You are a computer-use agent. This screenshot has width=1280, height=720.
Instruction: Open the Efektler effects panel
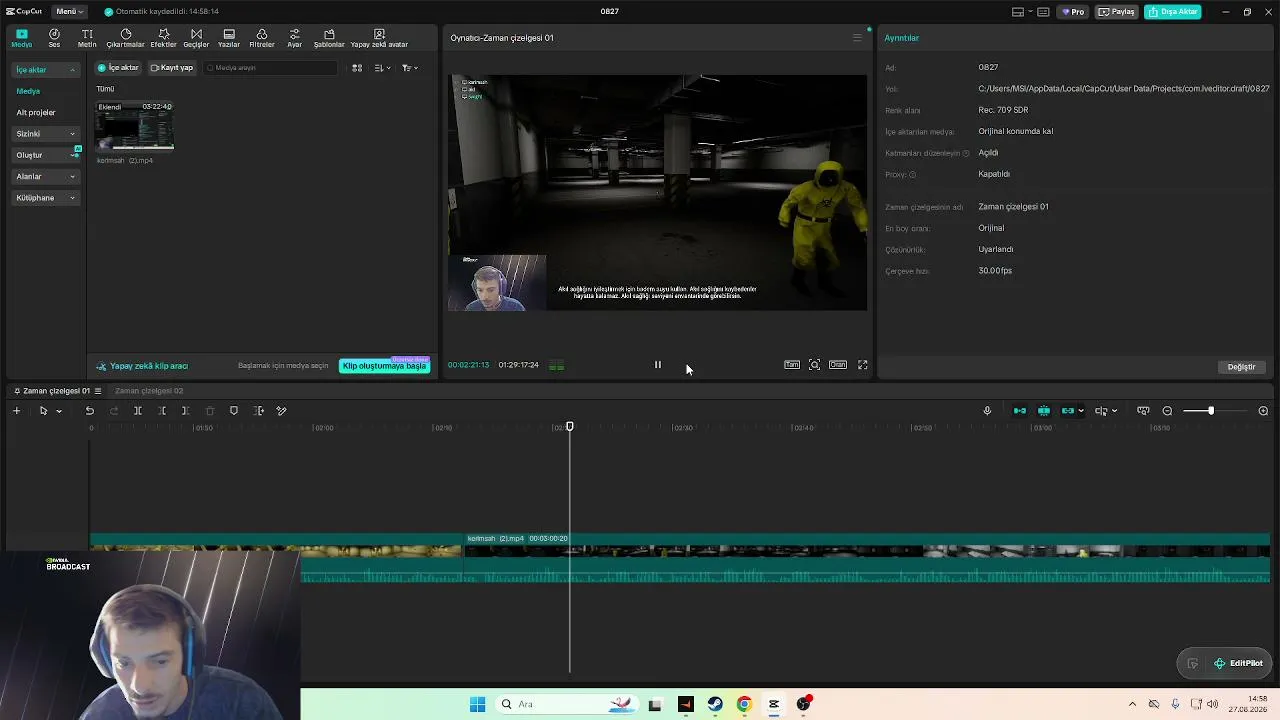coord(163,38)
